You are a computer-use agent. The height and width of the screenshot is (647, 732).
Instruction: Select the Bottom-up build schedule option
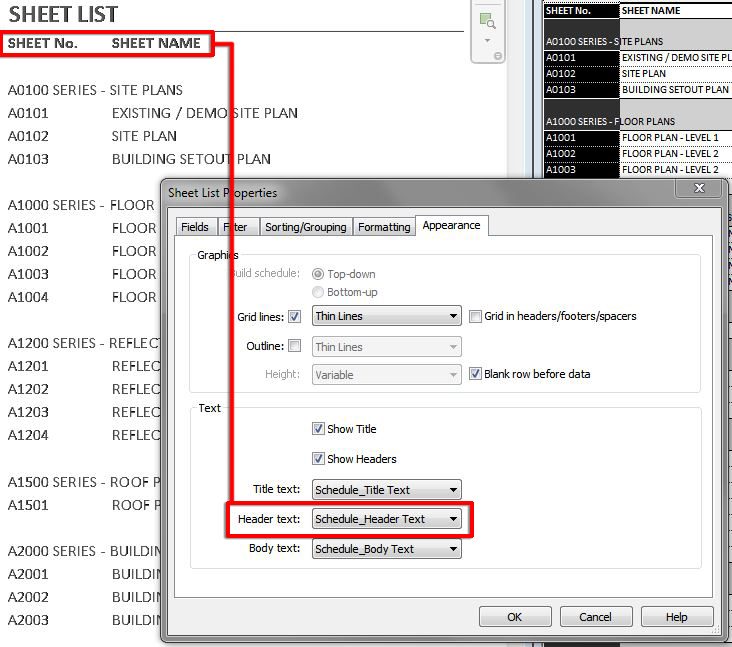317,292
